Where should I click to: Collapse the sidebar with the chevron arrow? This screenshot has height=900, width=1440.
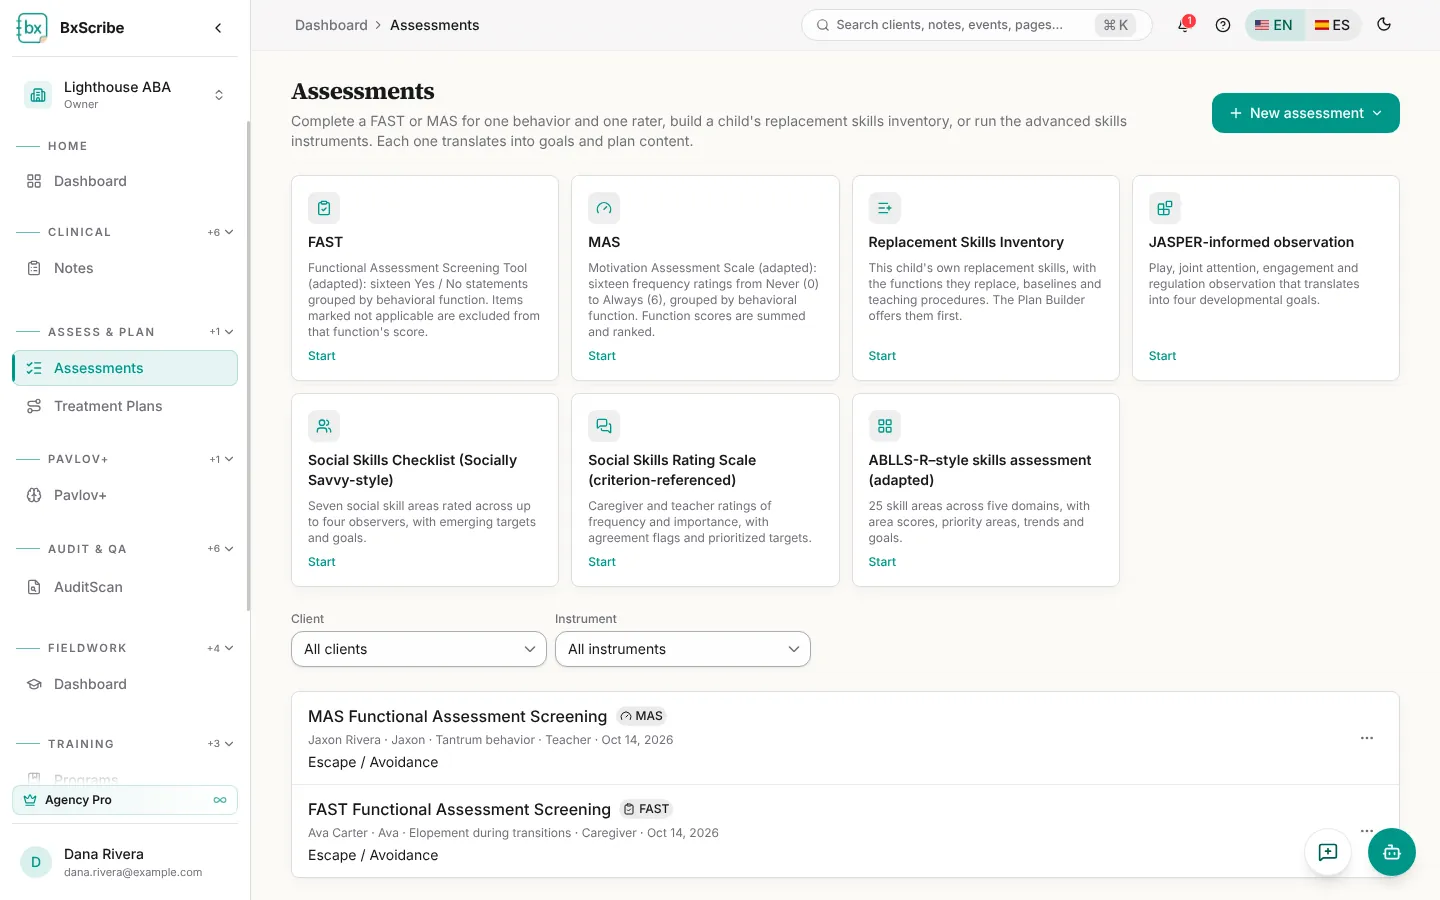(218, 28)
